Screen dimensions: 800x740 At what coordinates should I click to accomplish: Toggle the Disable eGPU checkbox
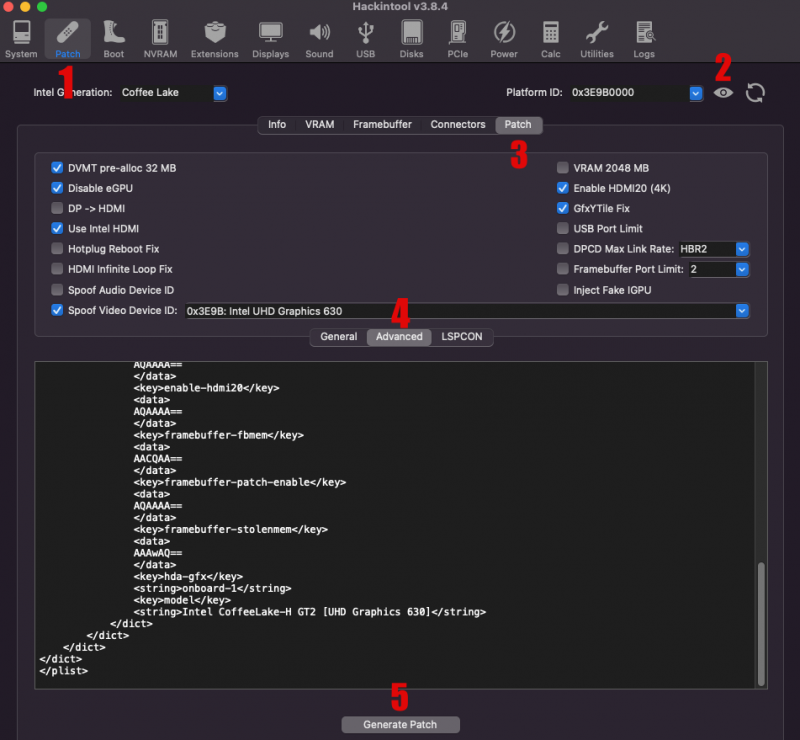[57, 188]
